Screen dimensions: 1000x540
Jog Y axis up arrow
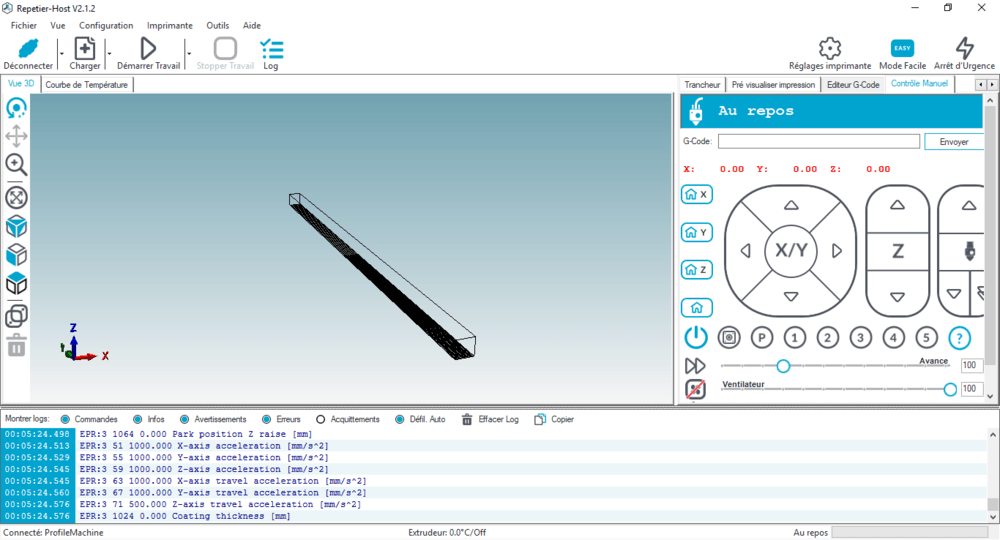pyautogui.click(x=791, y=205)
